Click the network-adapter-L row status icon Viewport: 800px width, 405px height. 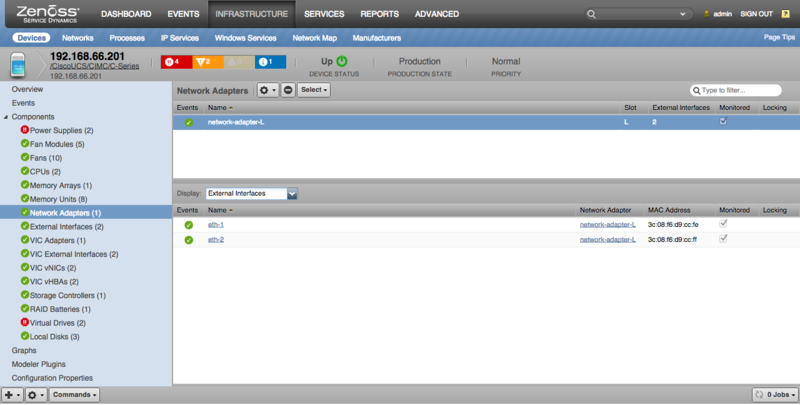pyautogui.click(x=189, y=122)
